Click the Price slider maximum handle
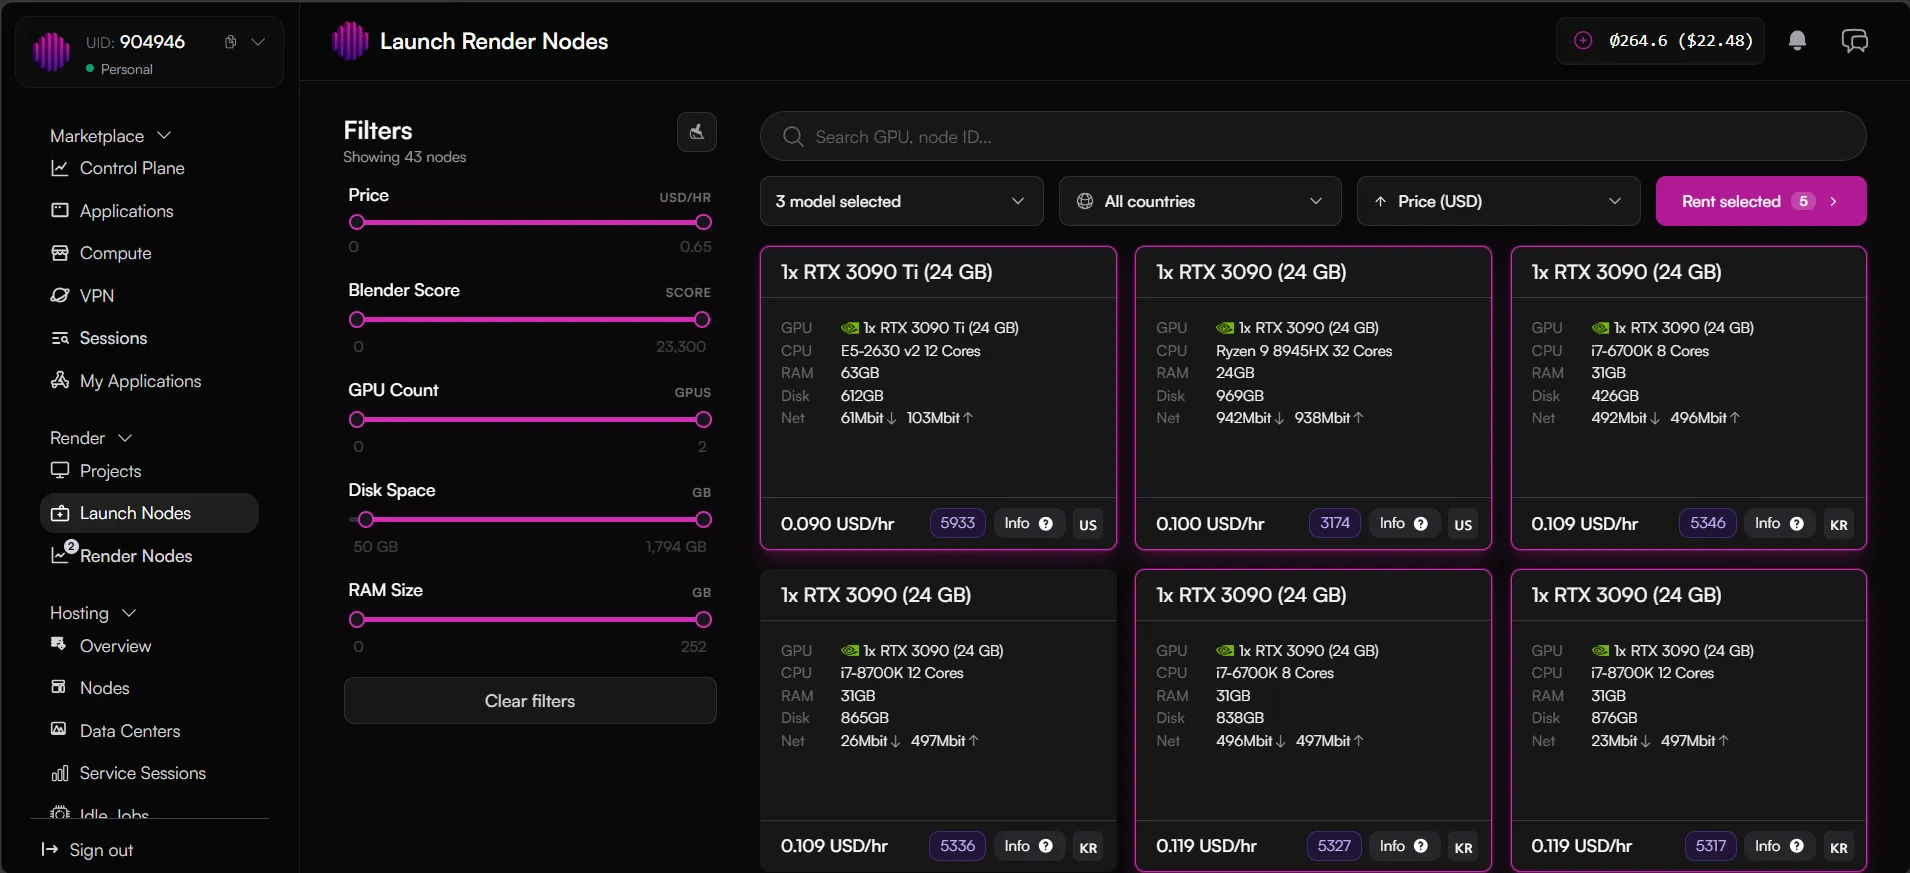The width and height of the screenshot is (1910, 873). click(x=703, y=222)
